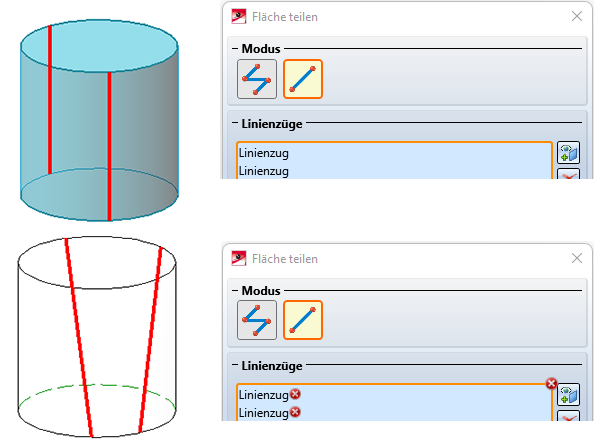Select second Linienzug row in upper dialog list
The height and width of the screenshot is (442, 594).
[x=394, y=171]
